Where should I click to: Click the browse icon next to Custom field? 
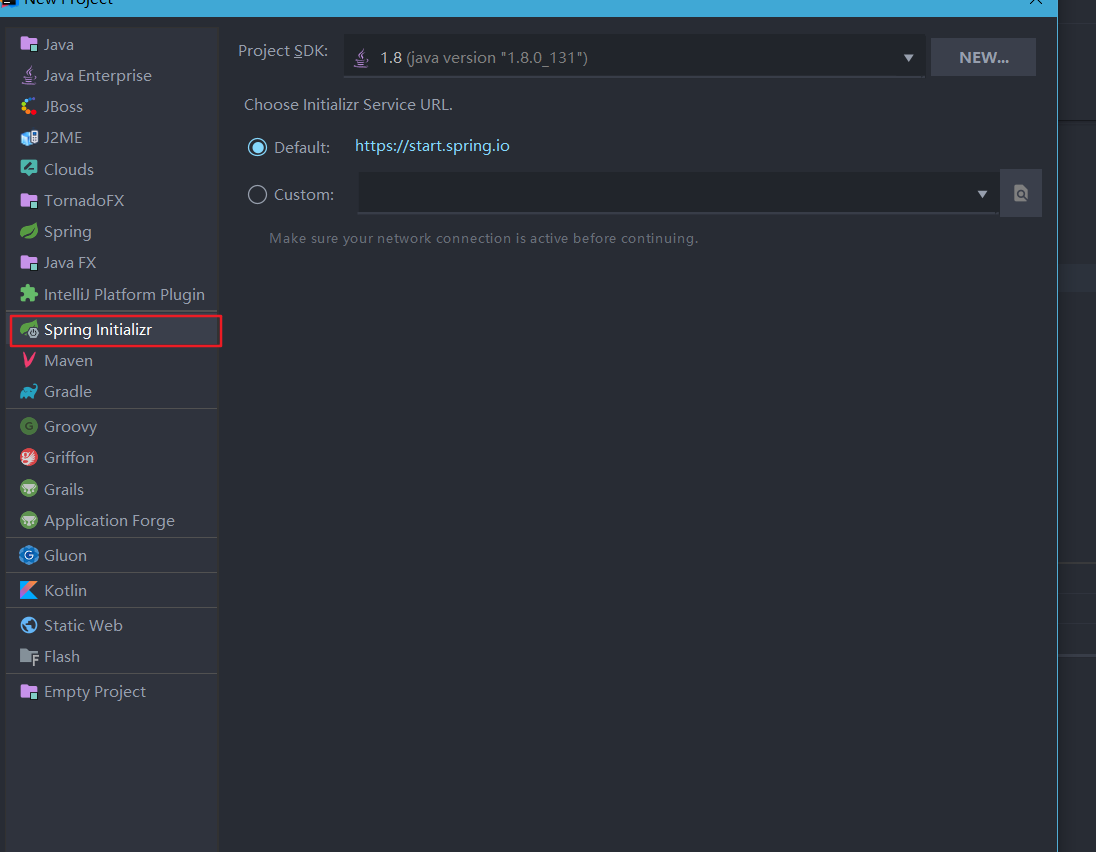(x=1021, y=193)
